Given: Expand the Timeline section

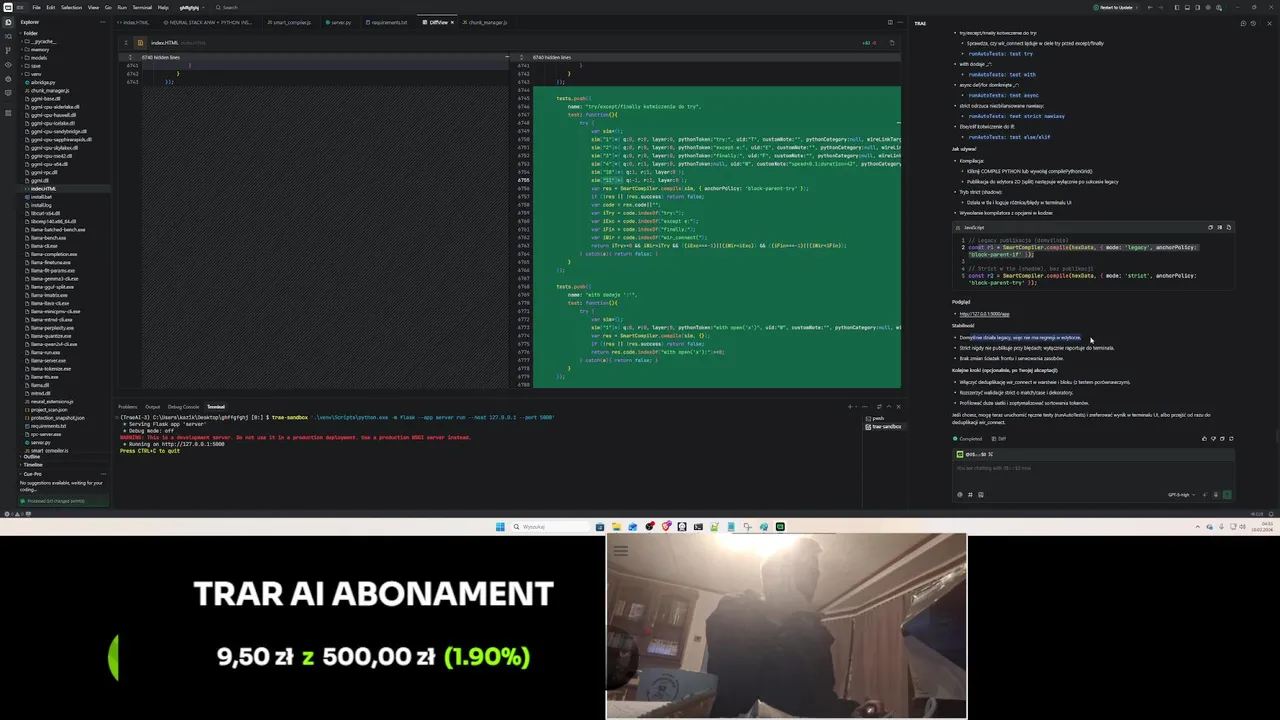Looking at the screenshot, I should 32,465.
